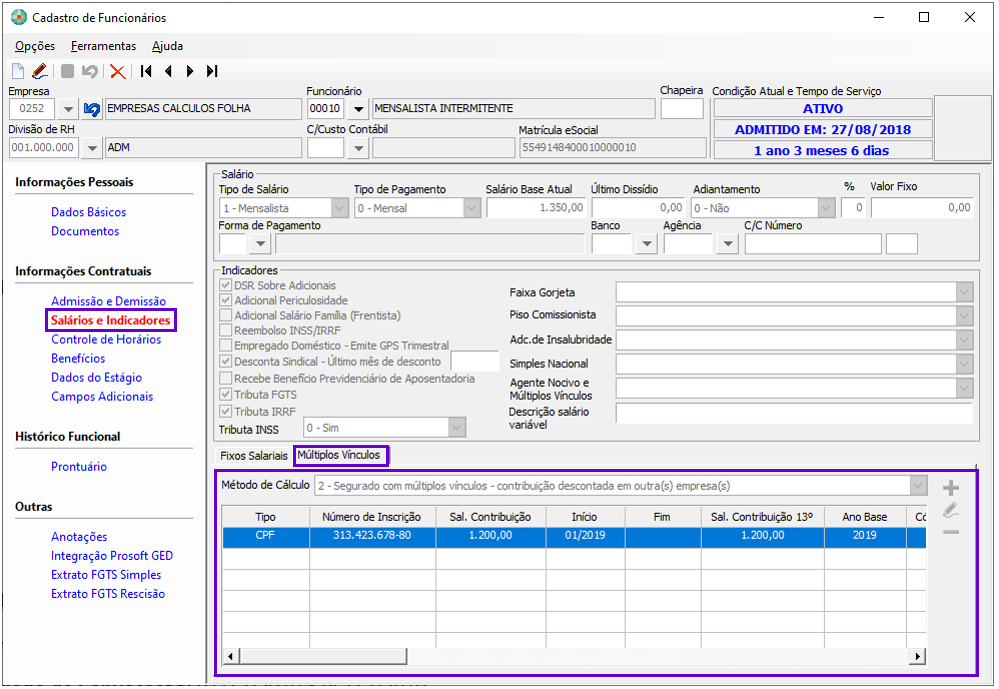999x689 pixels.
Task: Open the Tributa INSS dropdown
Action: click(x=457, y=428)
